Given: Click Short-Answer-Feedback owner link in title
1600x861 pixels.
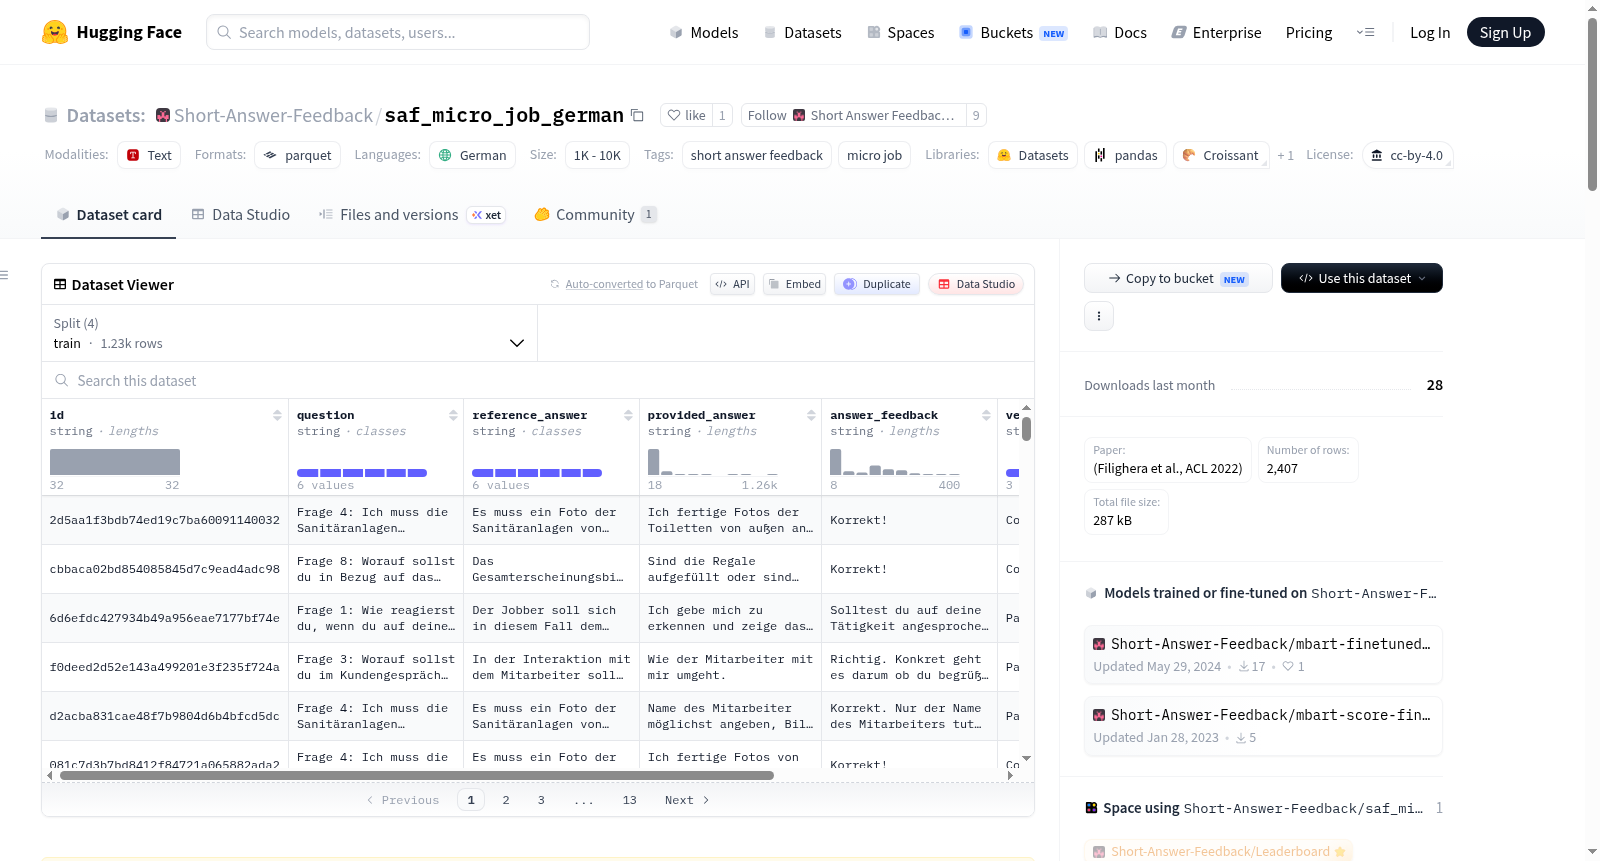Looking at the screenshot, I should tap(273, 115).
